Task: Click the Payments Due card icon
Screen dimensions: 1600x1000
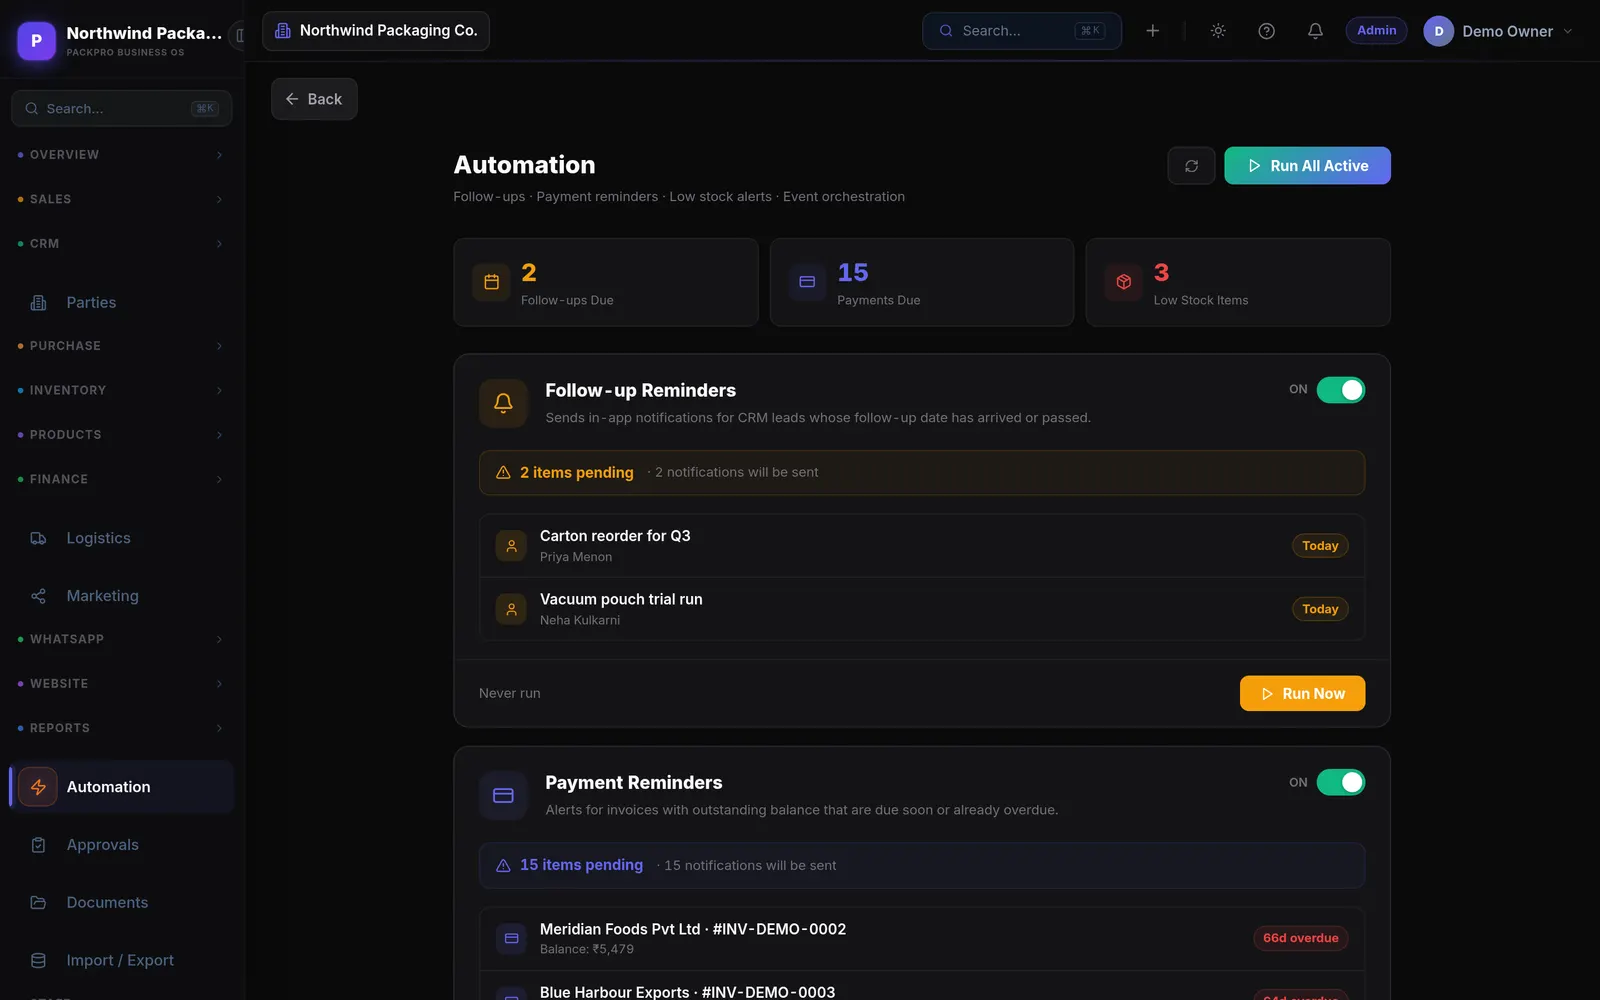Action: (807, 282)
